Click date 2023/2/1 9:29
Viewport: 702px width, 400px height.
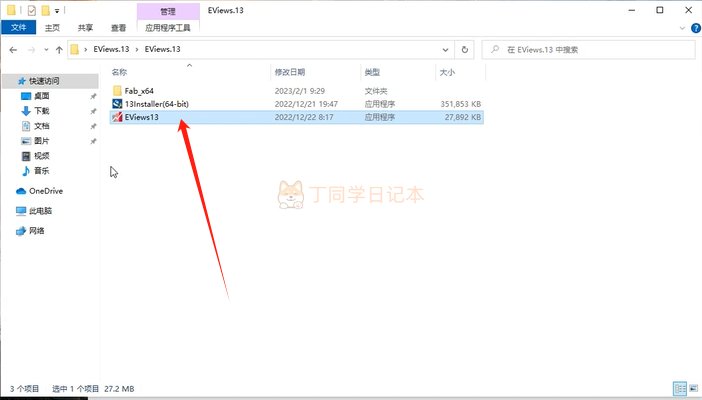300,91
